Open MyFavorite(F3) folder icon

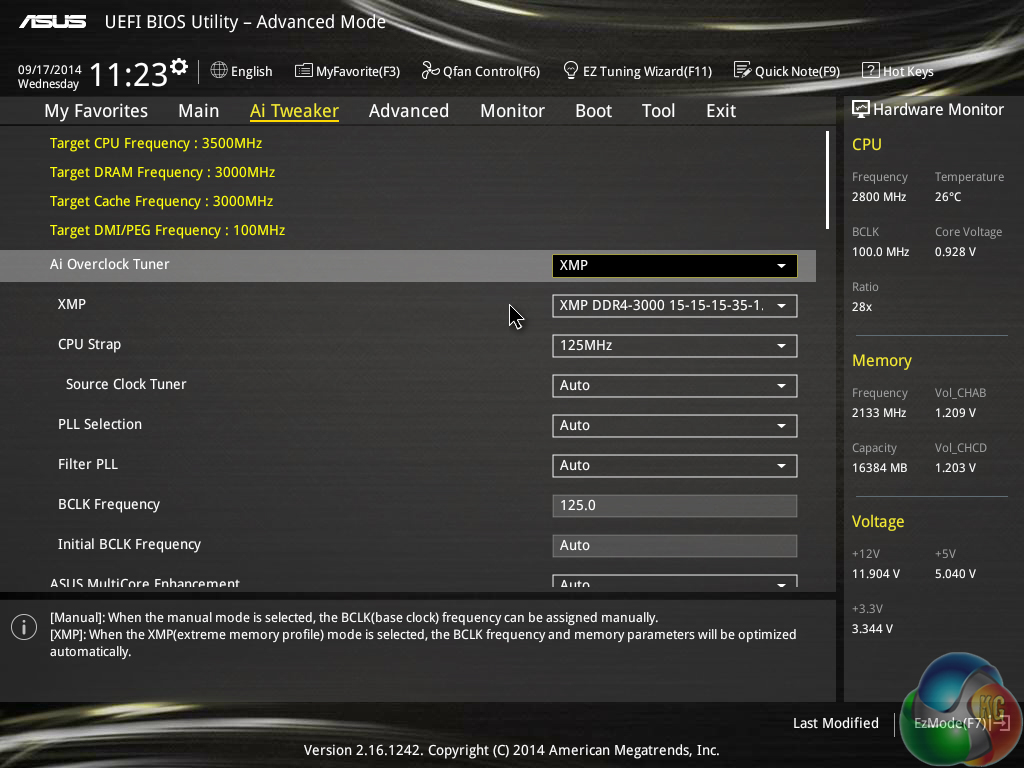click(x=303, y=71)
